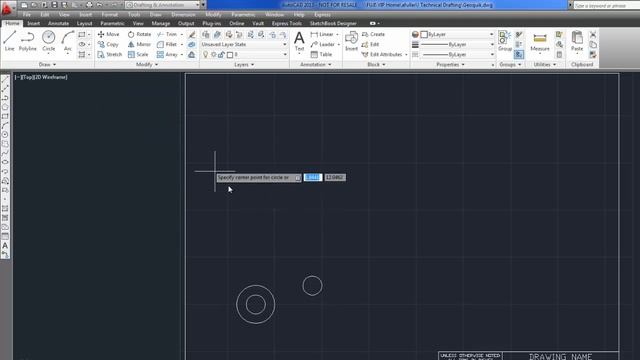Viewport: 640px width, 360px height.
Task: Open the ByLayer lineweight dropdown
Action: pyautogui.click(x=458, y=44)
